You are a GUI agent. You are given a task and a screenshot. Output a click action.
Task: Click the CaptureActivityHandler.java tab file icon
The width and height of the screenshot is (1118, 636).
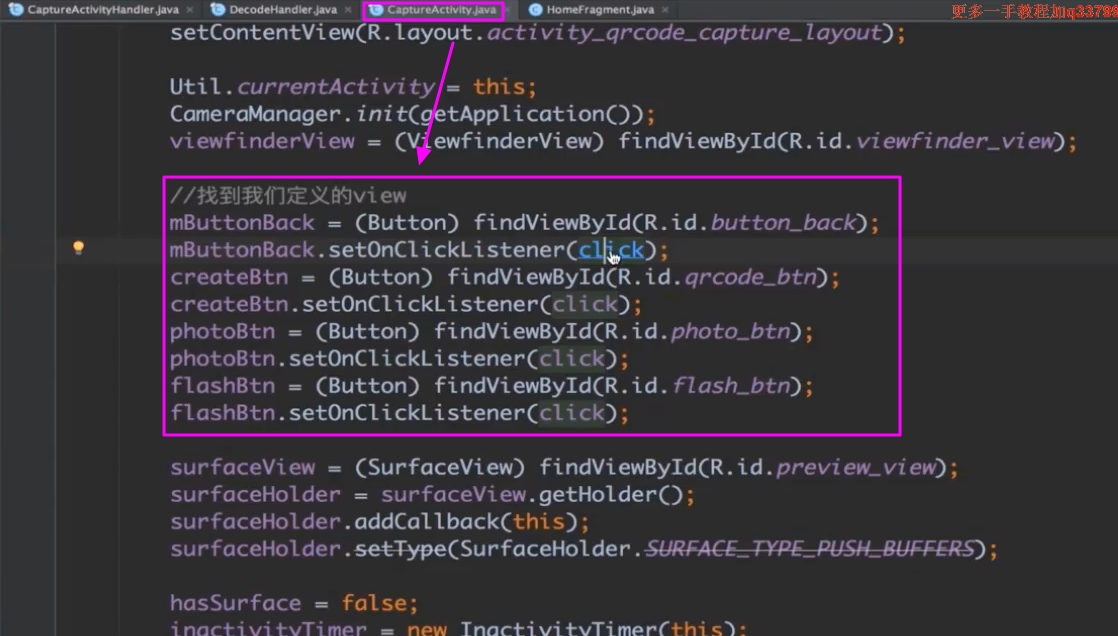pyautogui.click(x=16, y=9)
